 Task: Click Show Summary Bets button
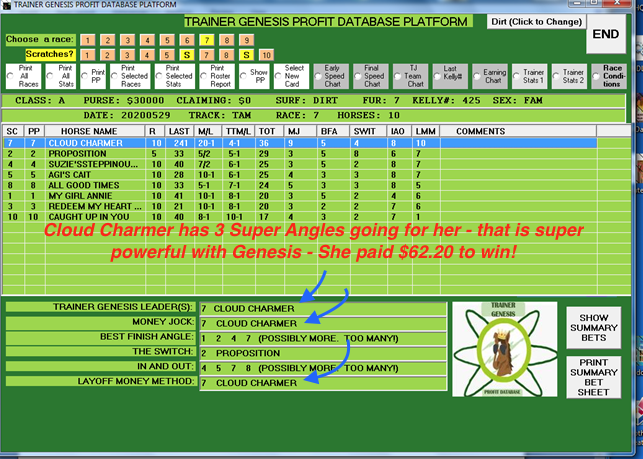(x=593, y=328)
